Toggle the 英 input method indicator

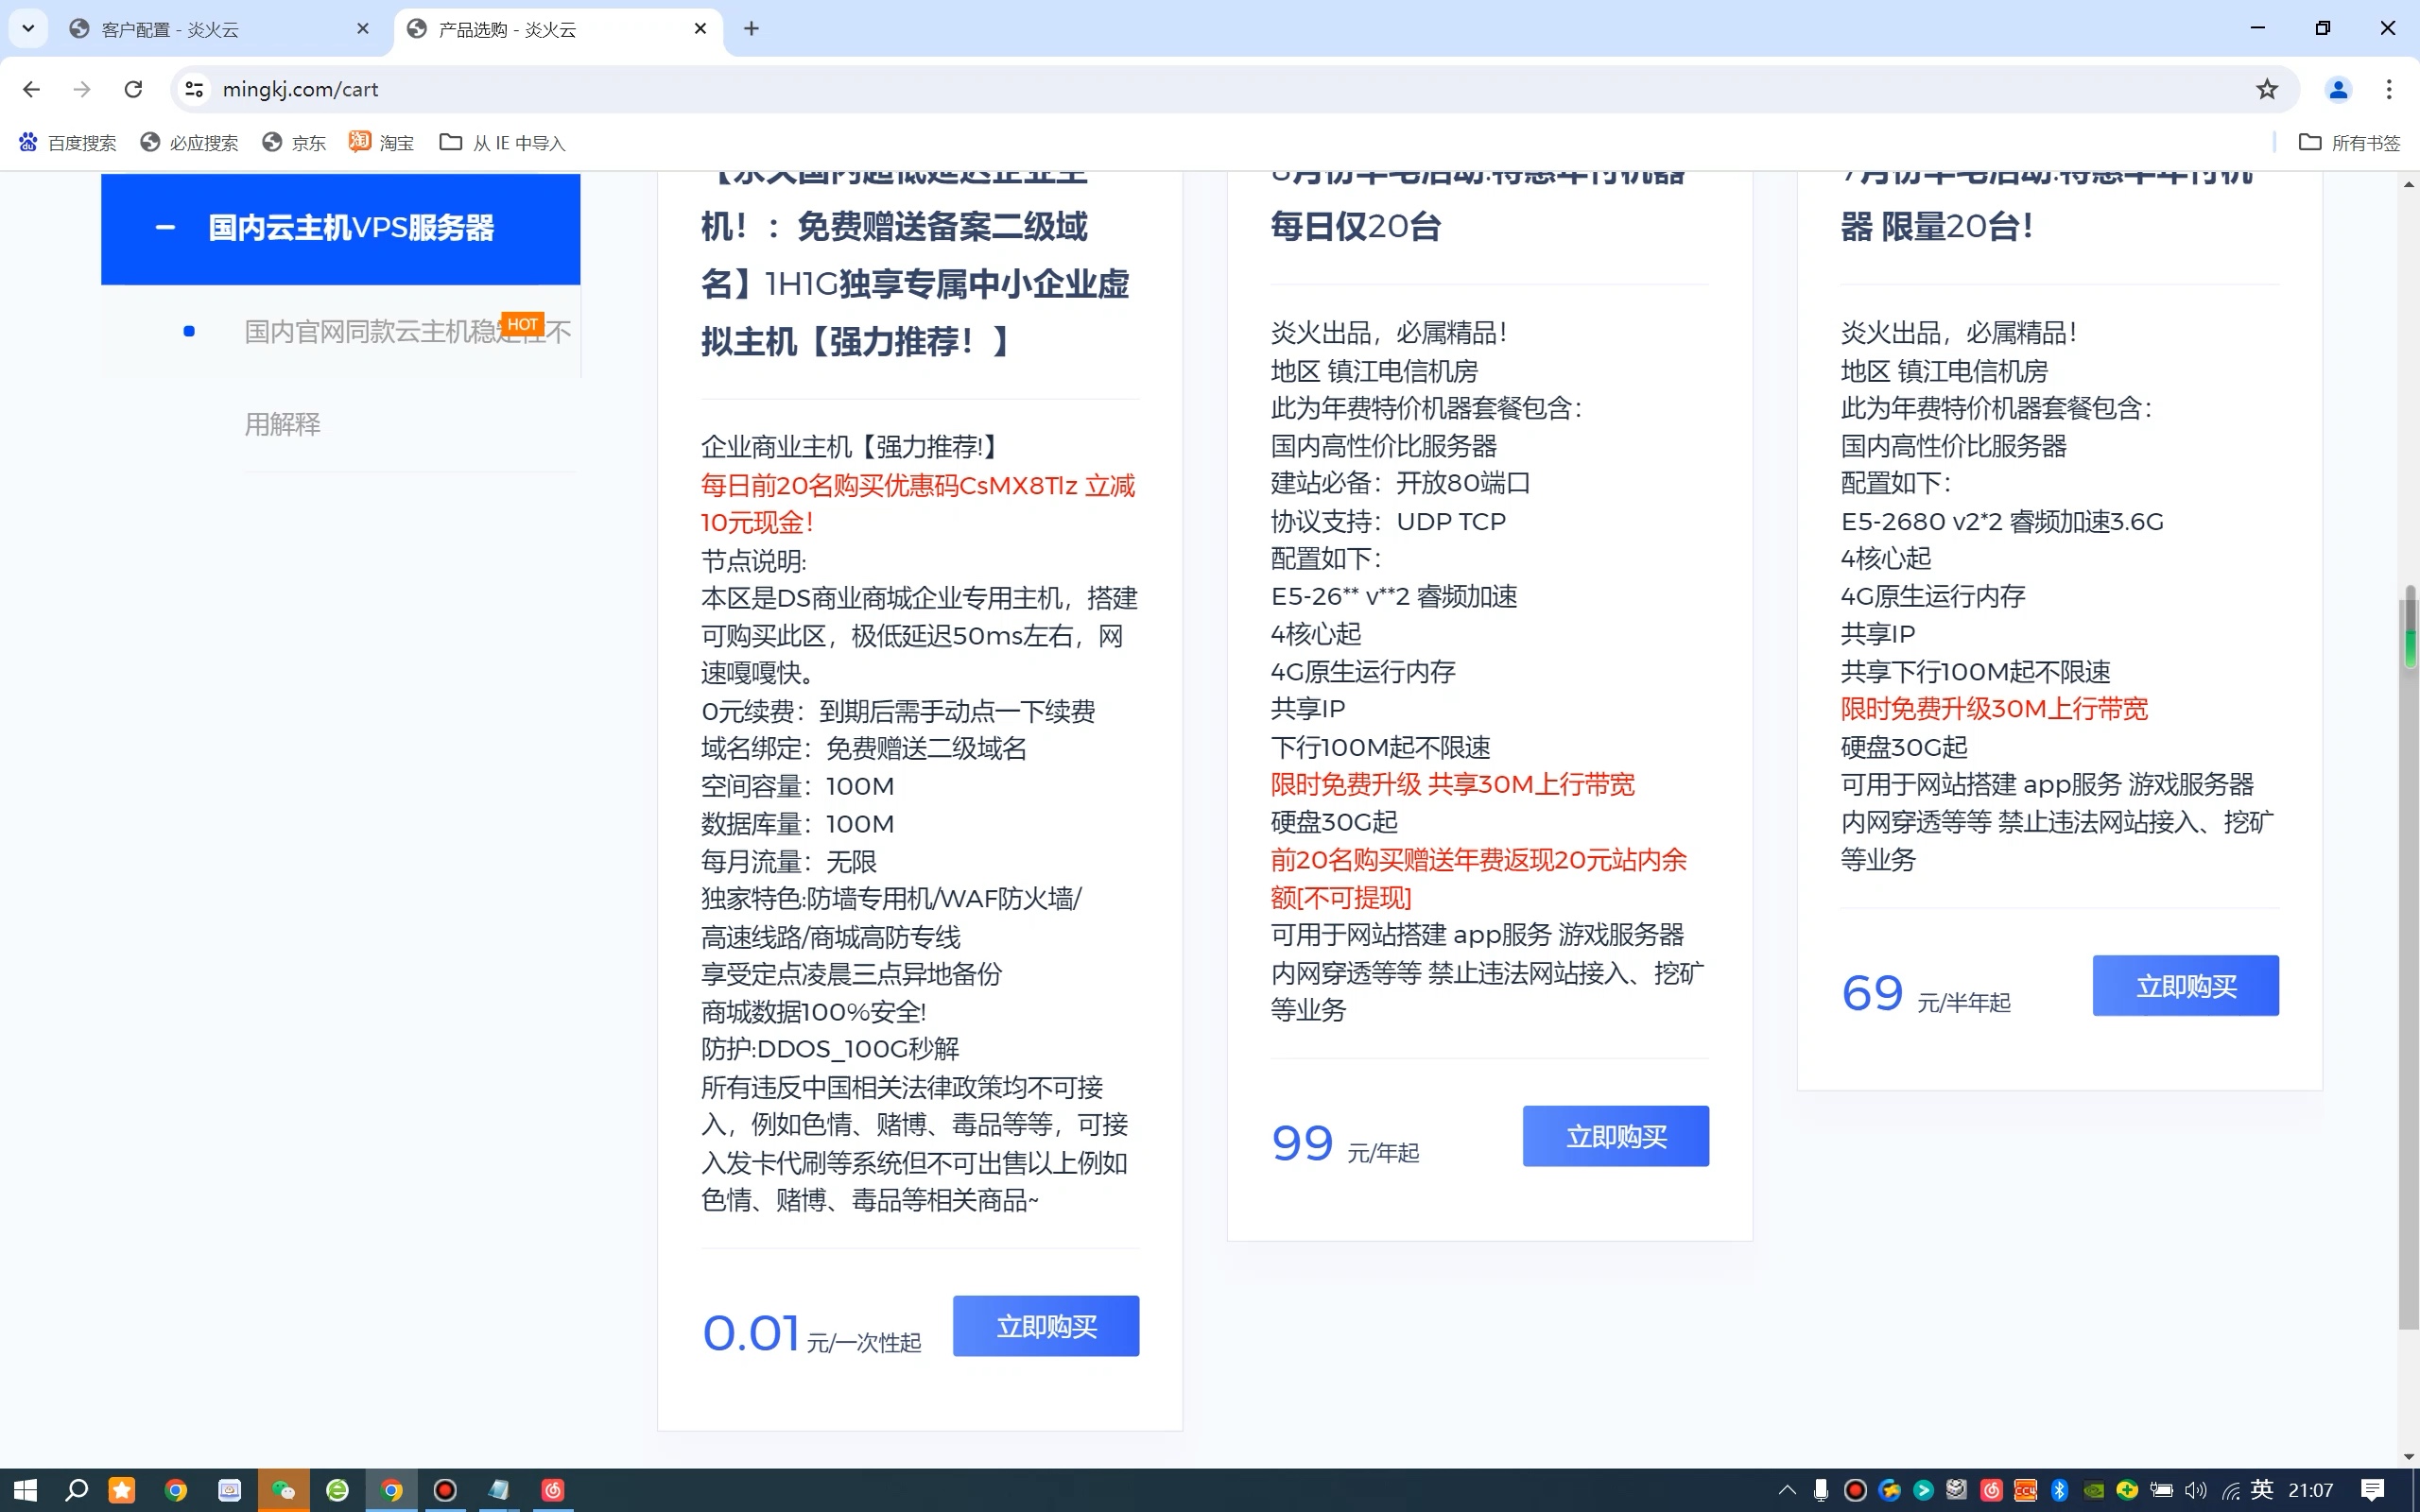point(2262,1490)
